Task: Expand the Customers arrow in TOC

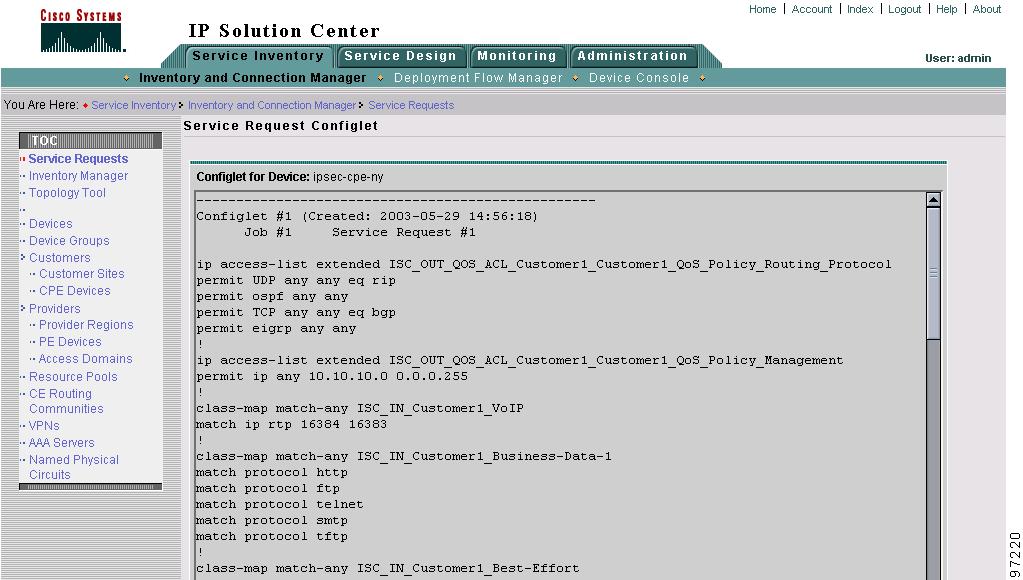Action: tap(23, 257)
